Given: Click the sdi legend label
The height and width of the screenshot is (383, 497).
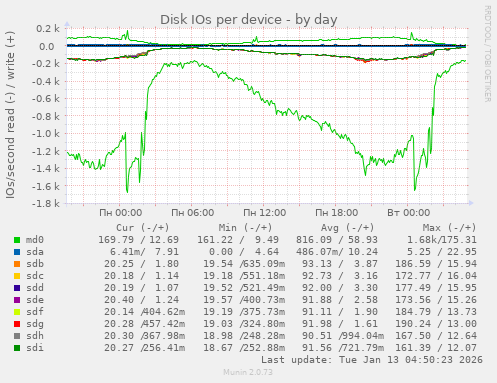Looking at the screenshot, I should (35, 348).
